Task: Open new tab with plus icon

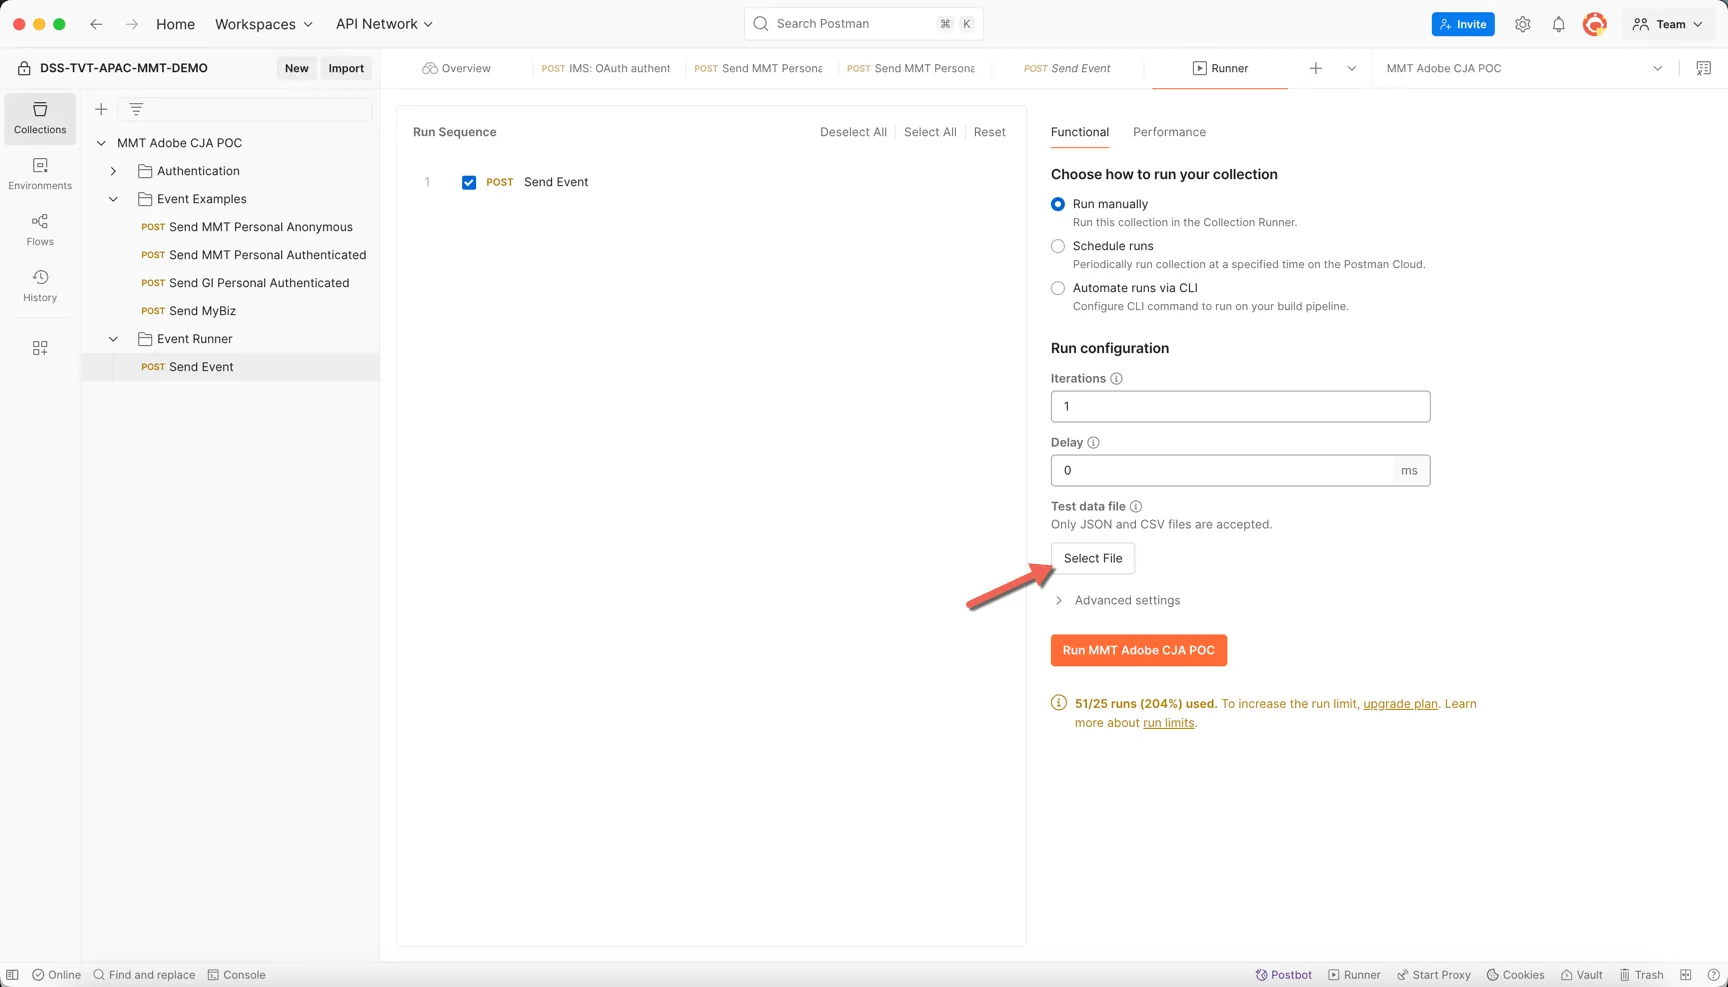Action: coord(1315,68)
